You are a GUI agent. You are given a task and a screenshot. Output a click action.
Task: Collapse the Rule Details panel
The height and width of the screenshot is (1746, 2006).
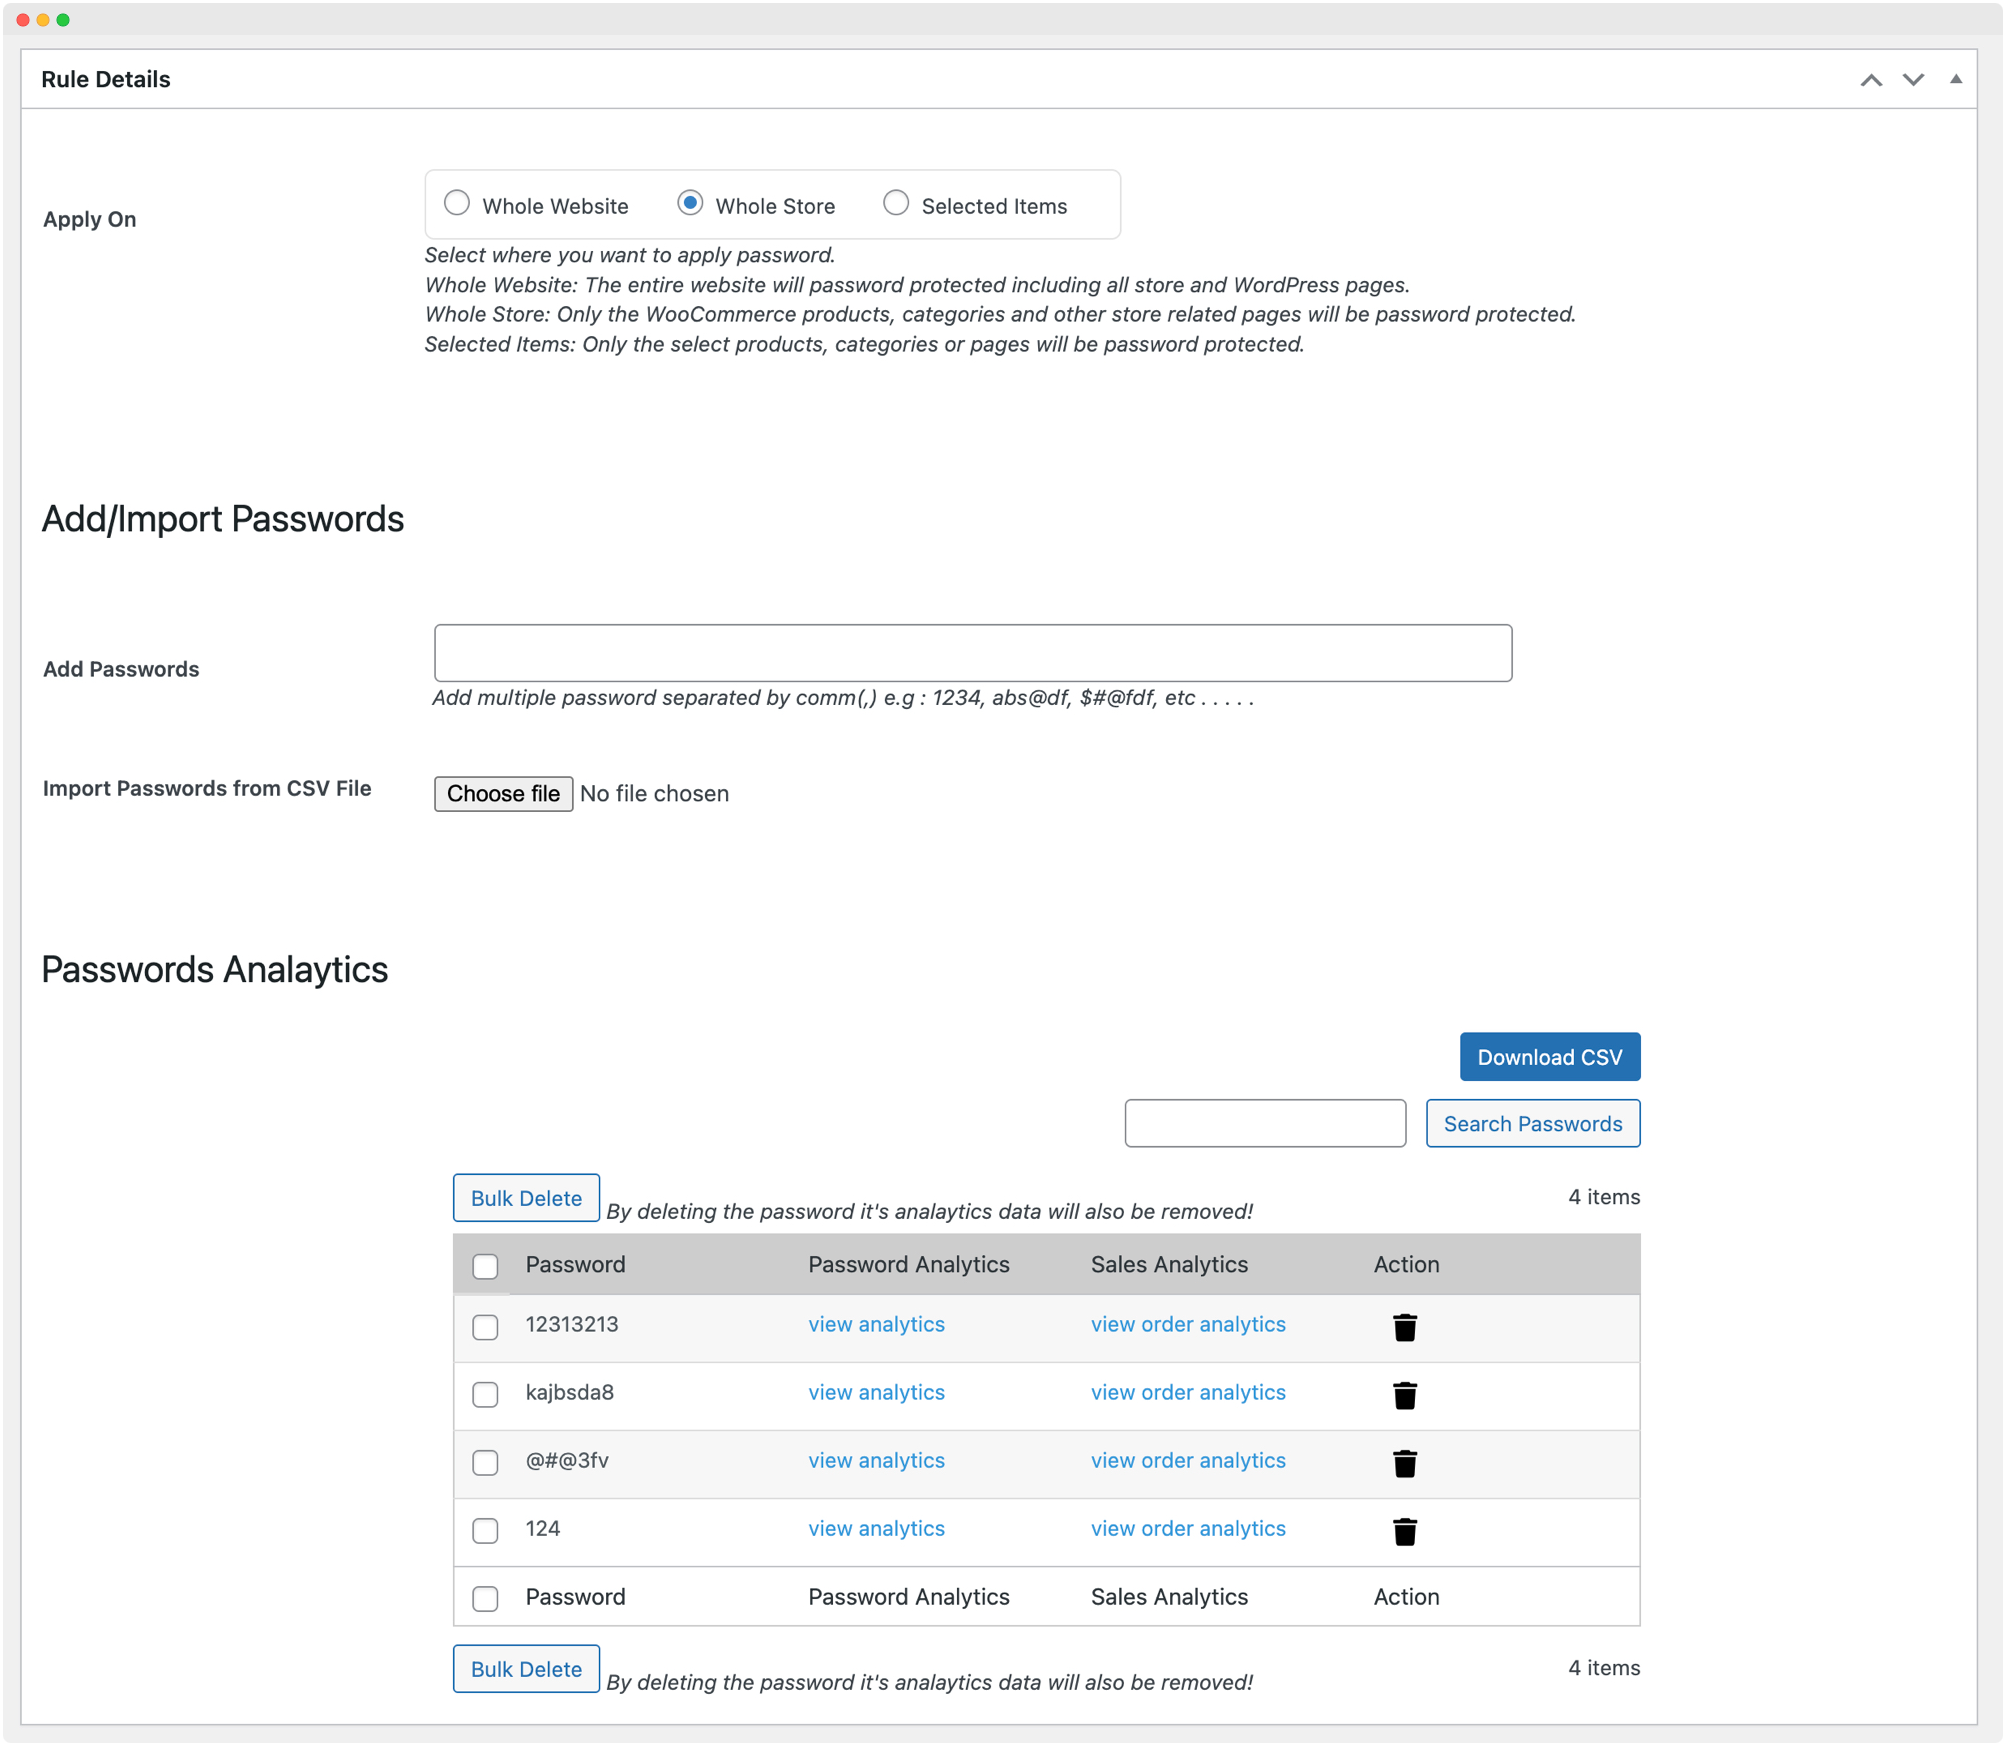1955,79
